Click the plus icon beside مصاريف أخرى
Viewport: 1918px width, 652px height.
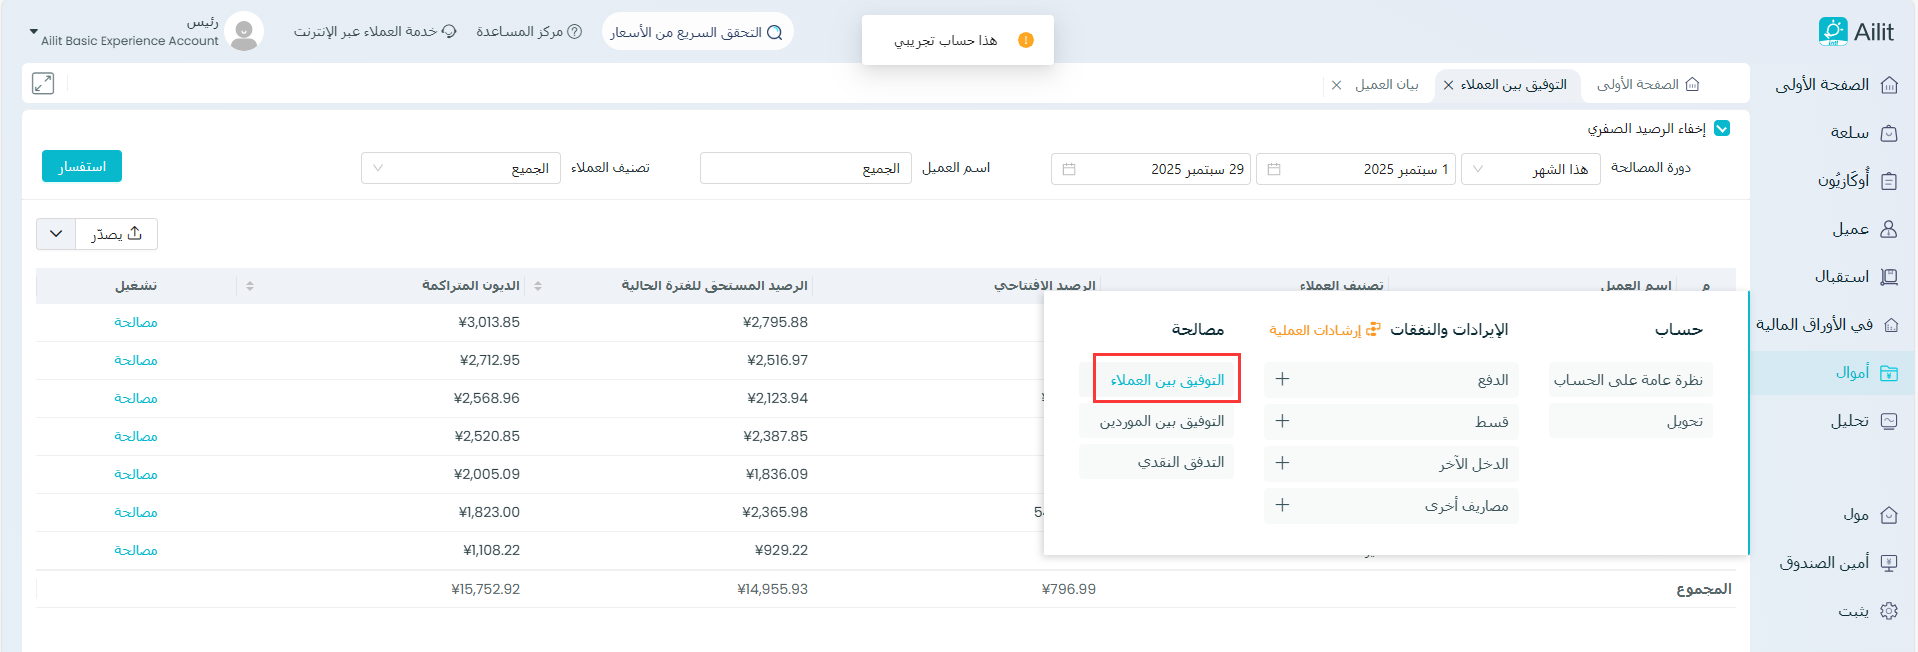[1282, 505]
